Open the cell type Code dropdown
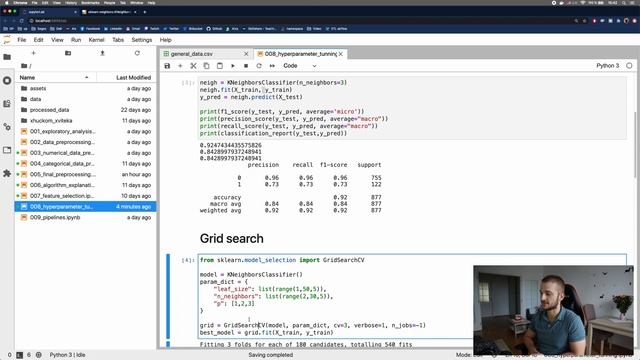This screenshot has width=640, height=360. pos(300,66)
